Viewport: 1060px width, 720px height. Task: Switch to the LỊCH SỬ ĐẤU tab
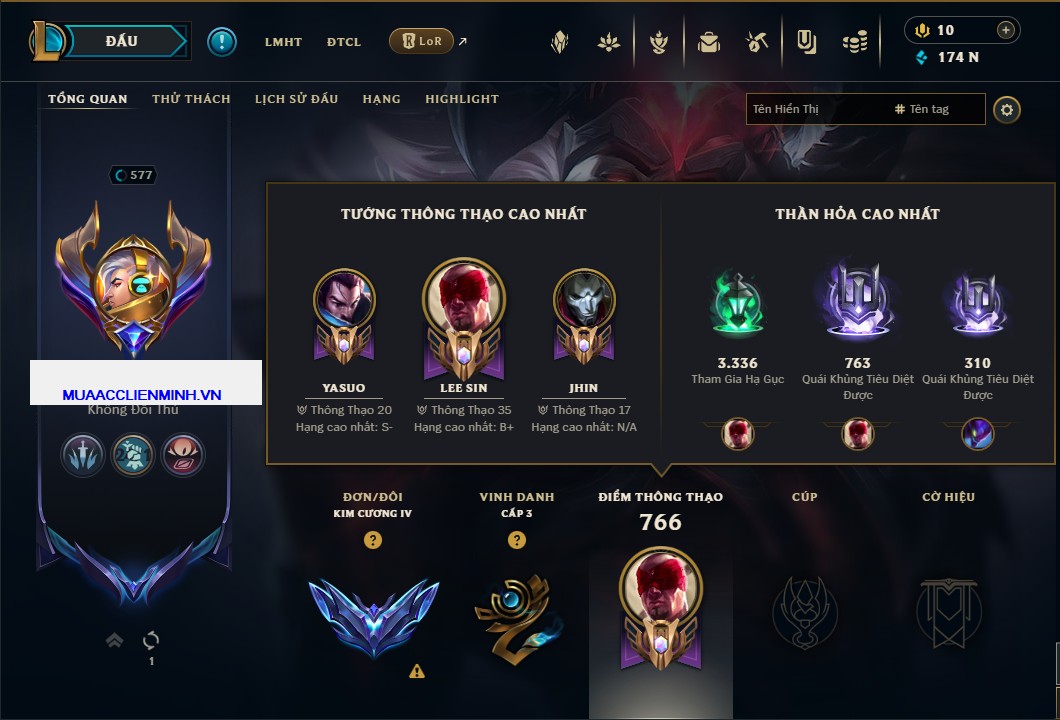point(296,99)
